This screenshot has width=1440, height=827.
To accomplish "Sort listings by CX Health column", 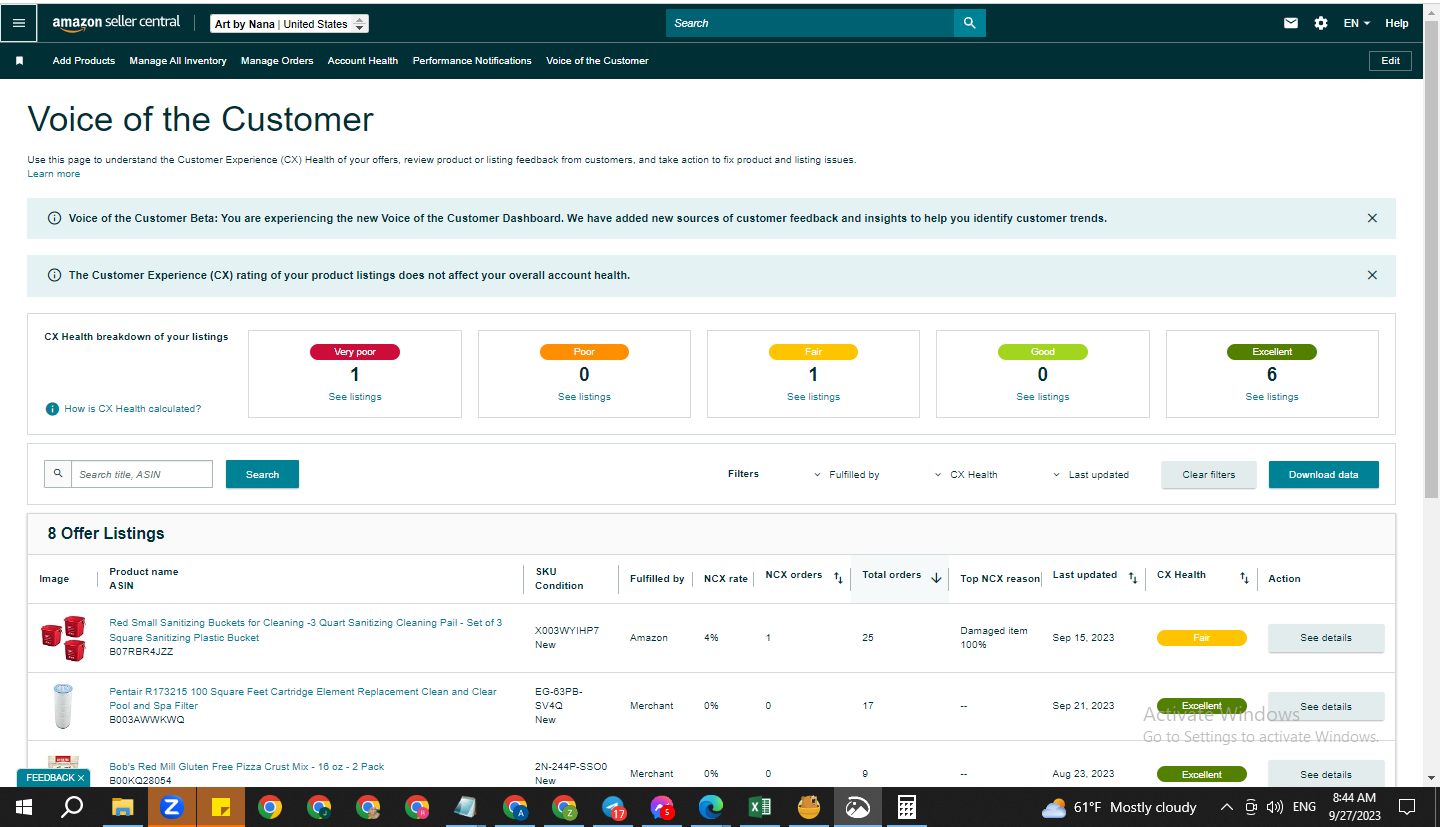I will click(1245, 578).
